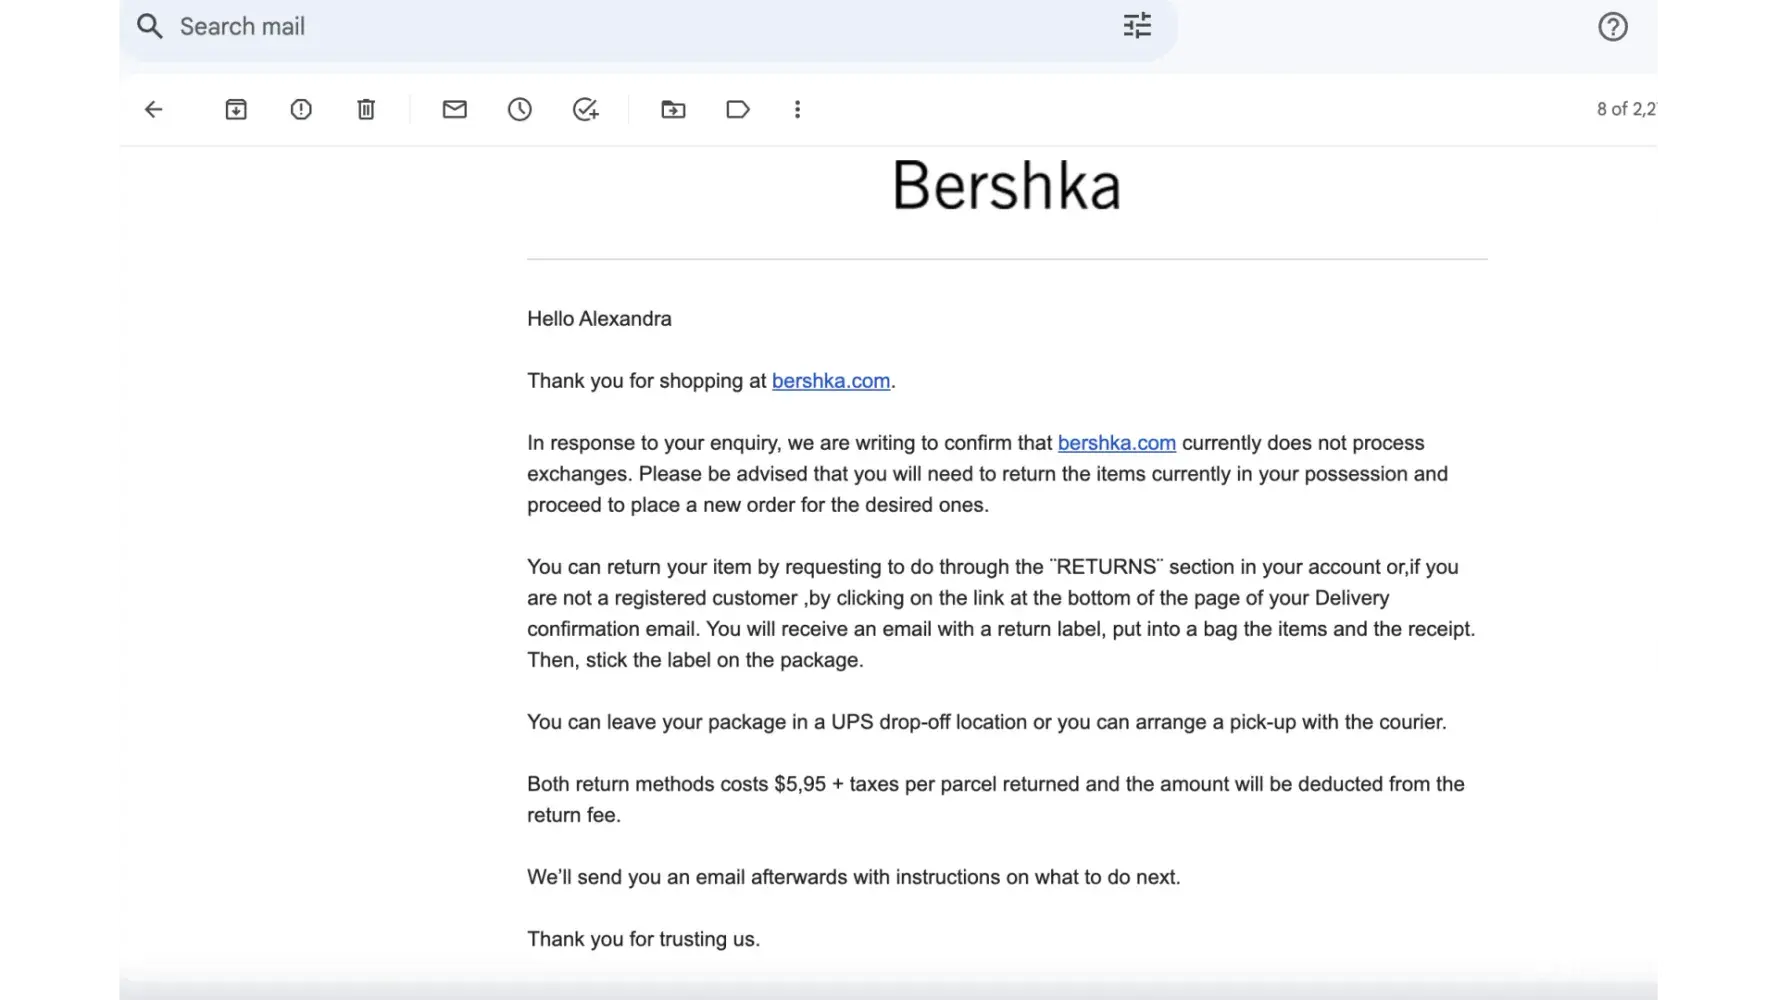This screenshot has width=1778, height=1000.
Task: Open the Help support menu
Action: [1612, 27]
